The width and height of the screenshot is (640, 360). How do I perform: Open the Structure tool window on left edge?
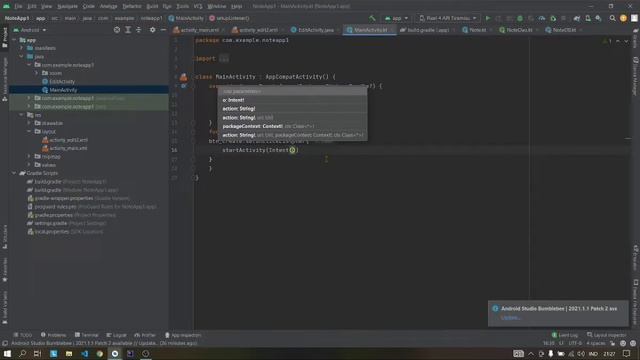(5, 237)
